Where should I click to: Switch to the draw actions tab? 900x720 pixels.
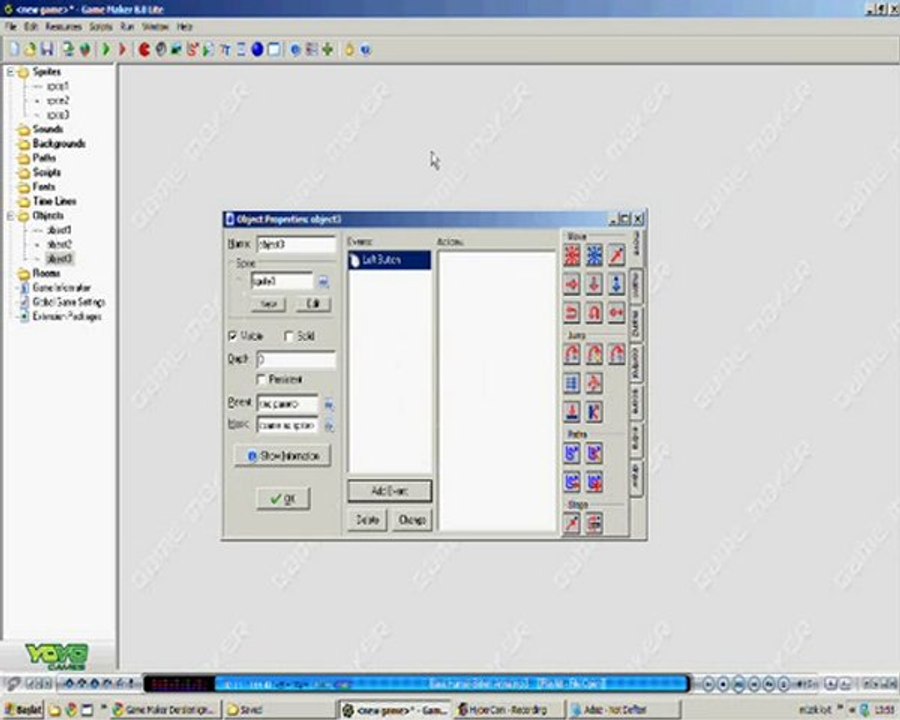click(x=636, y=479)
